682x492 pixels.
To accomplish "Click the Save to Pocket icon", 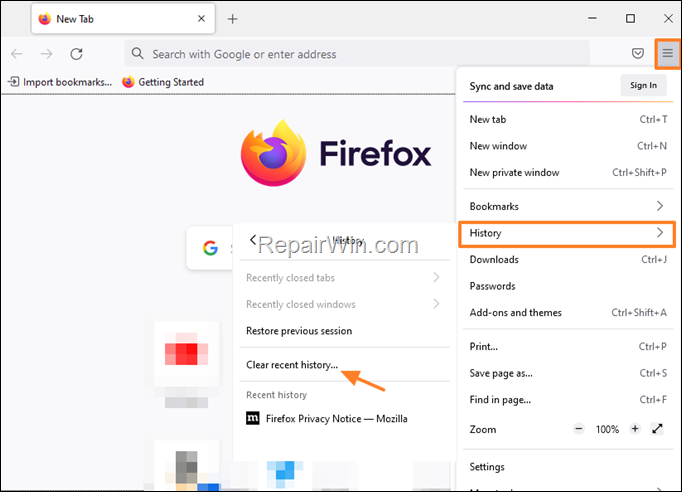I will pos(638,54).
